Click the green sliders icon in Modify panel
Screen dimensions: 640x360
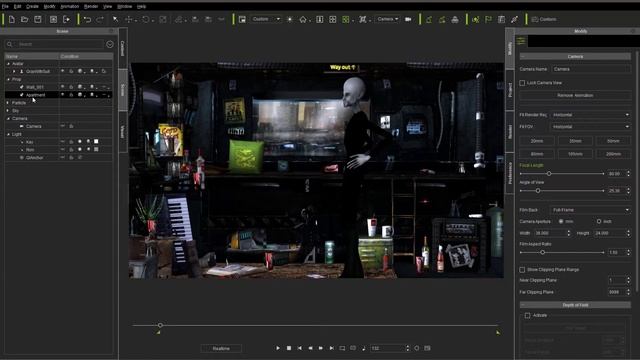coord(521,41)
